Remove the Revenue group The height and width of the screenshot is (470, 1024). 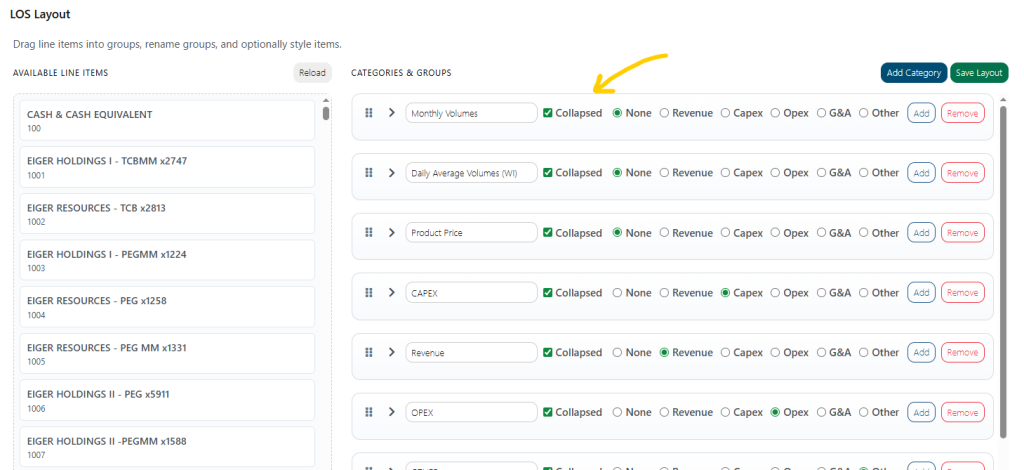(x=962, y=353)
